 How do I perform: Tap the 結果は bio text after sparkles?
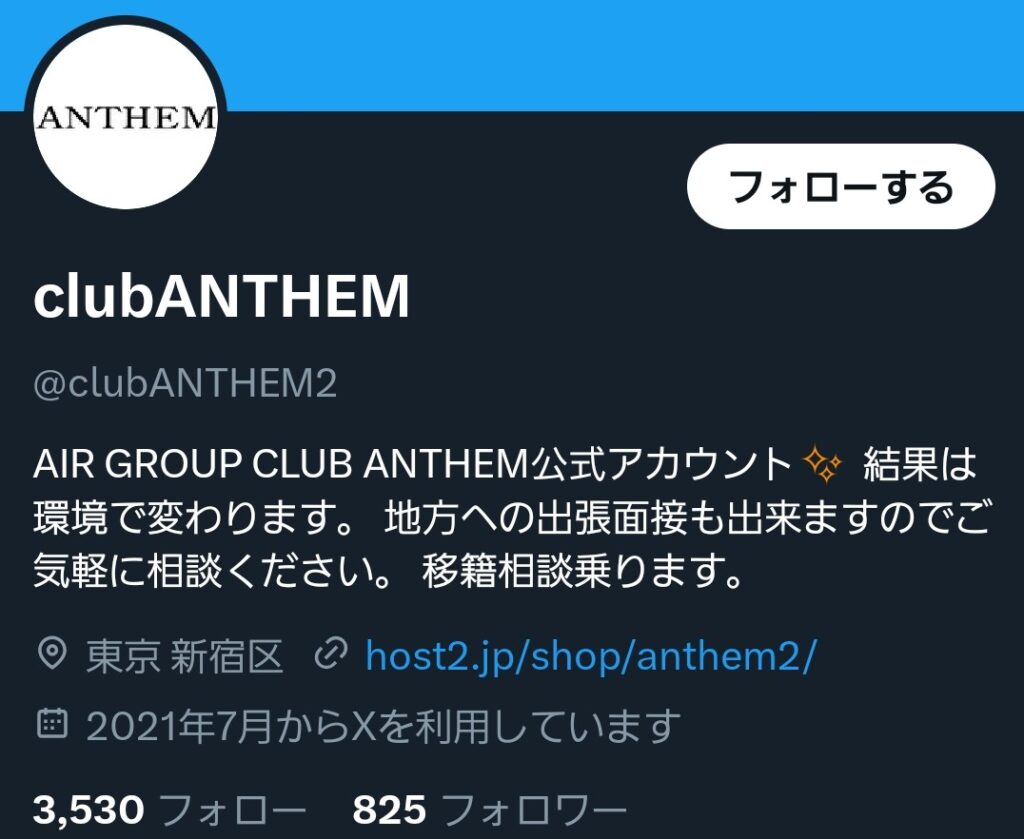(920, 464)
